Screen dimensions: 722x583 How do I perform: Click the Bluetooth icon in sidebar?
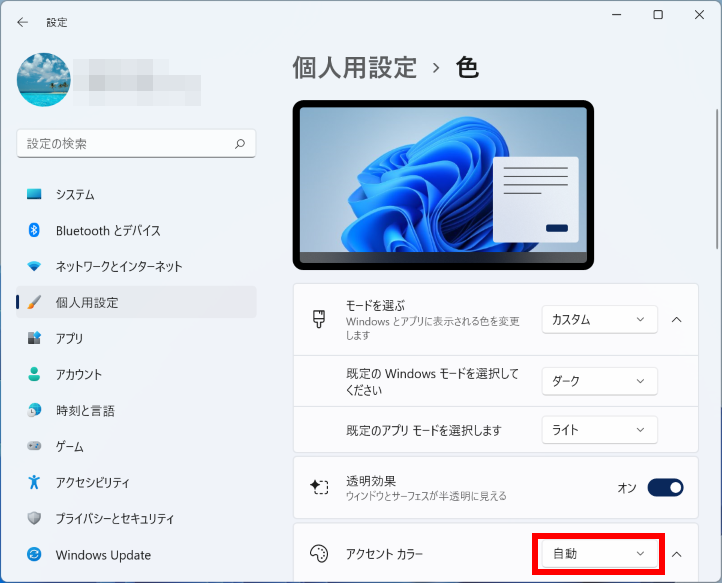coord(34,230)
